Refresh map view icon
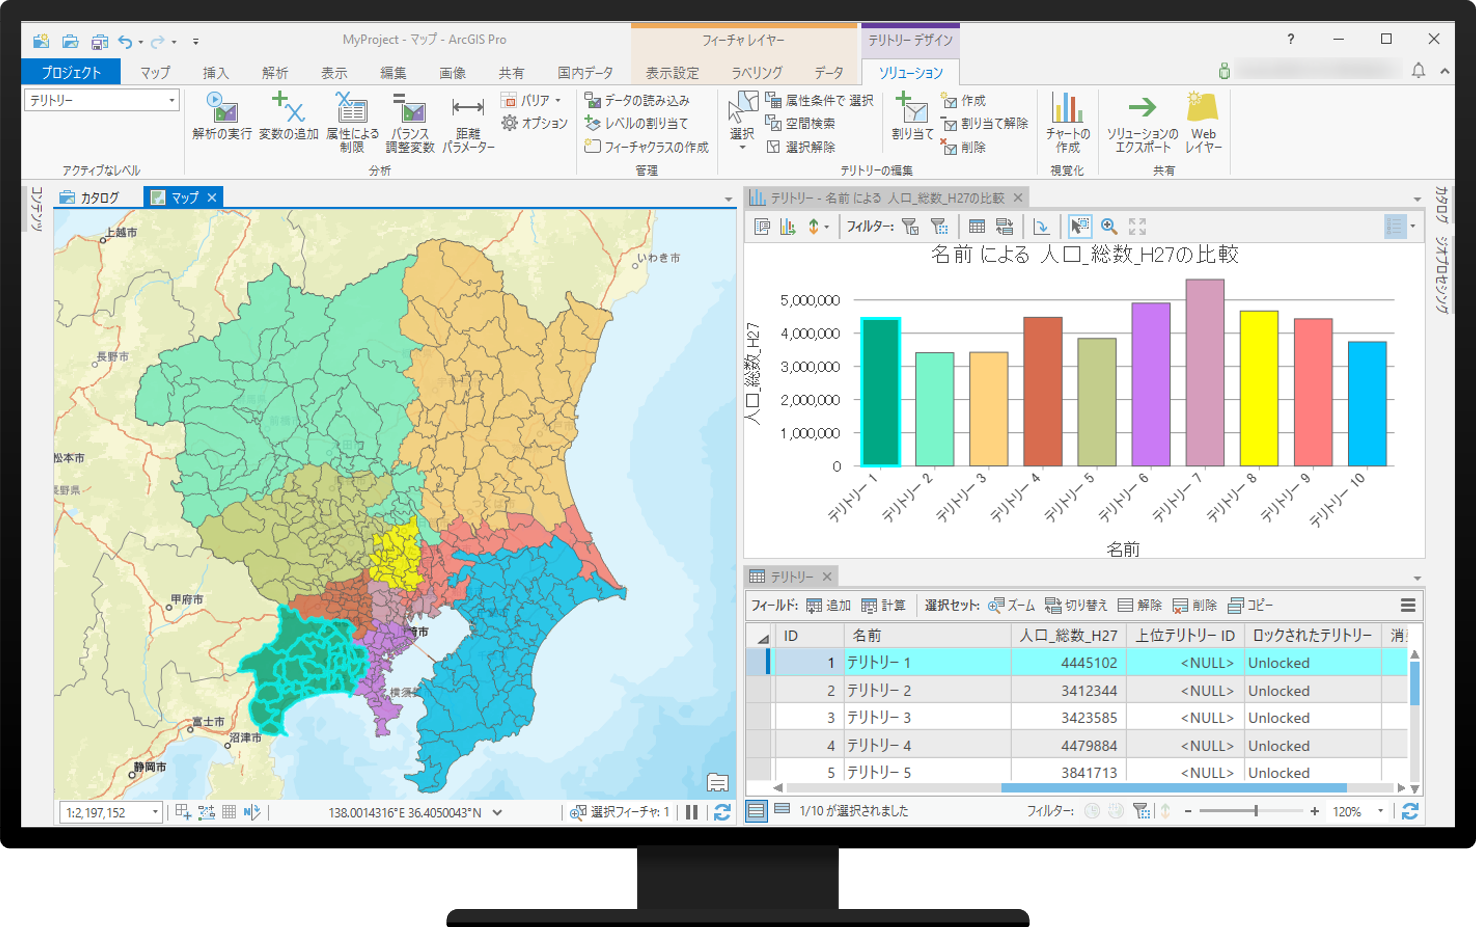Image resolution: width=1476 pixels, height=927 pixels. coord(722,812)
